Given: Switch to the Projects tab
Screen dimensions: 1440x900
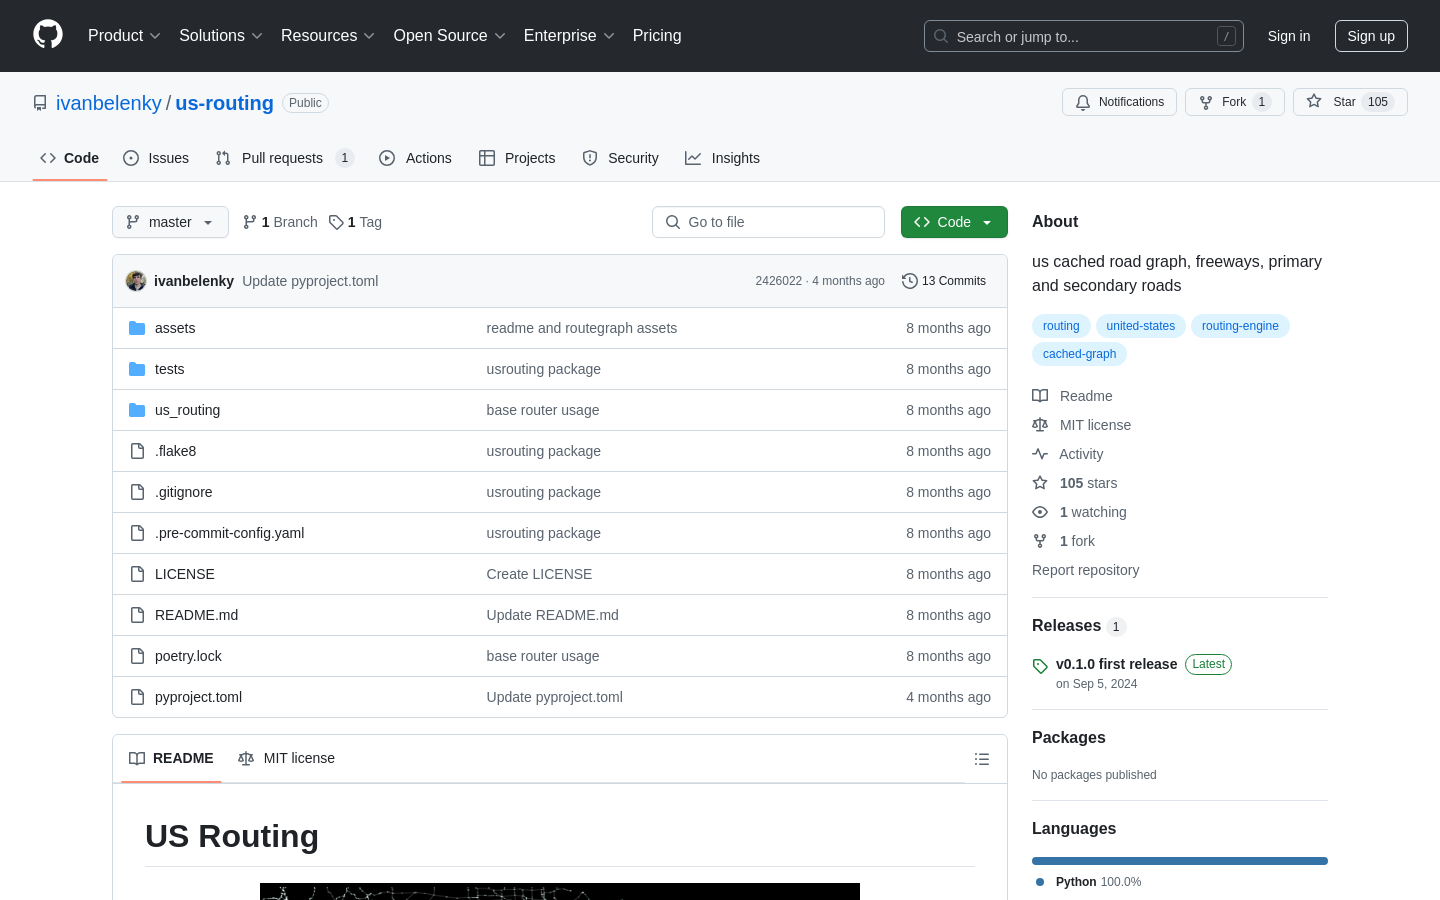Looking at the screenshot, I should click(517, 158).
